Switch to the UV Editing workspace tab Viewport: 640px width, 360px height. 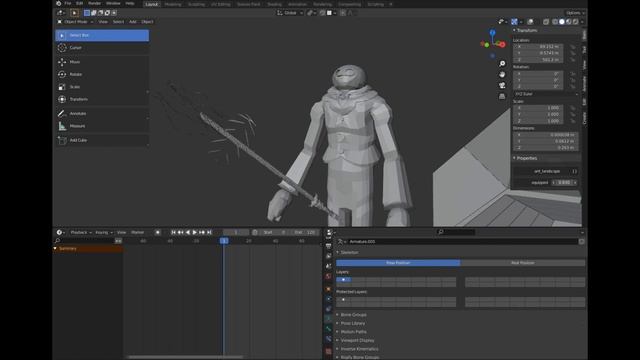221,4
